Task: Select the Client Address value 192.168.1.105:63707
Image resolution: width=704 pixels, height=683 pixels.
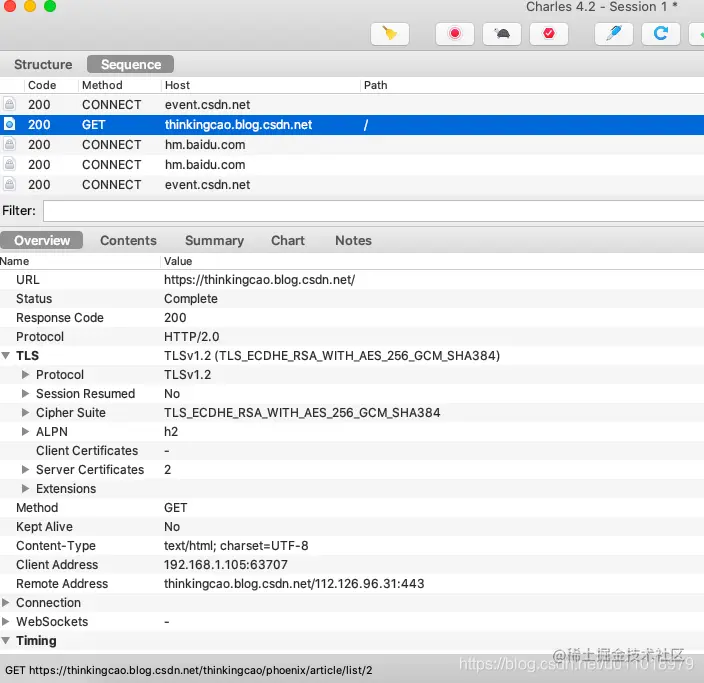Action: coord(226,564)
